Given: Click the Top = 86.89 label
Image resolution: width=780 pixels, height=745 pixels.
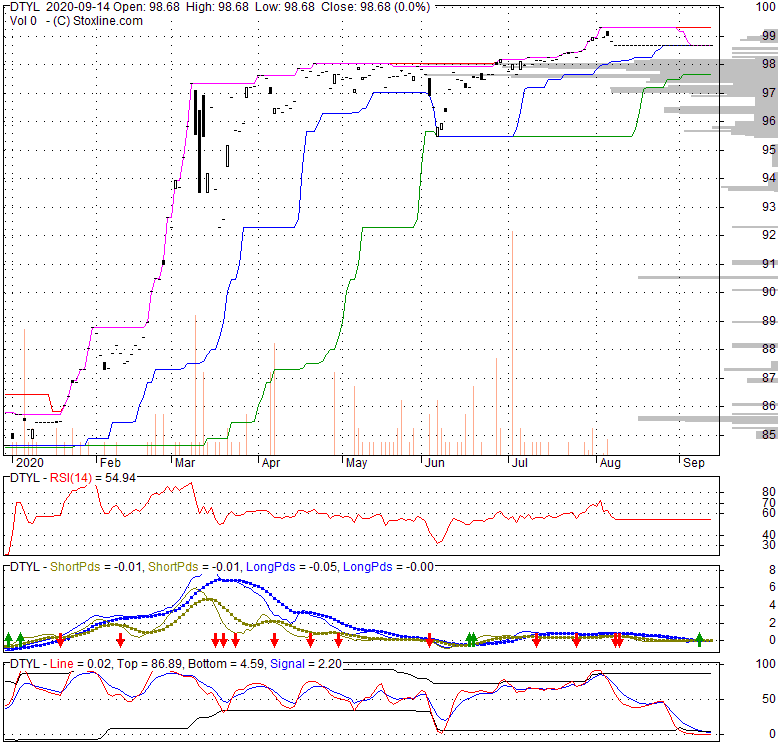Looking at the screenshot, I should (126, 664).
